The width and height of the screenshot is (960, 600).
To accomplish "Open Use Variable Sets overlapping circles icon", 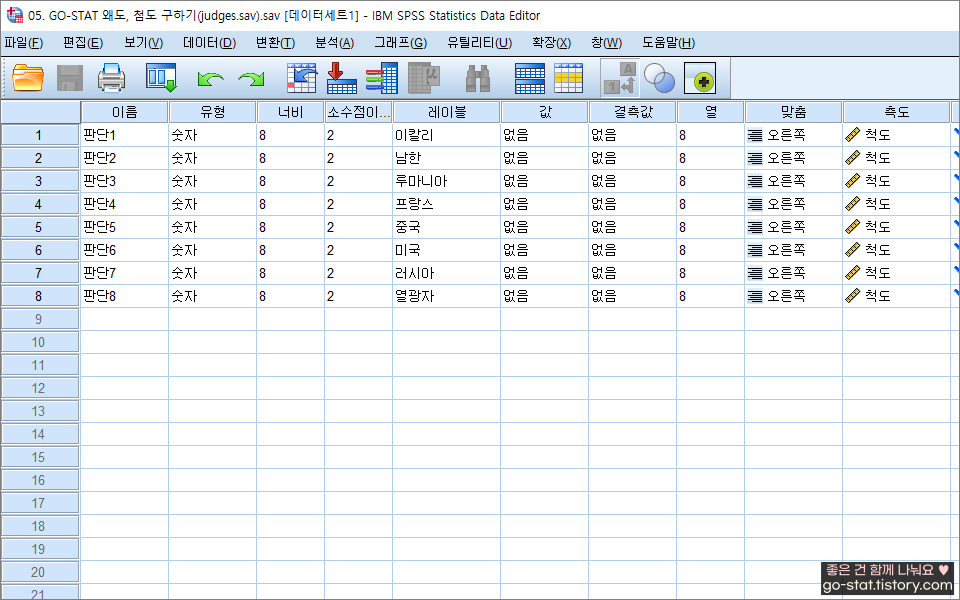I will [x=660, y=78].
